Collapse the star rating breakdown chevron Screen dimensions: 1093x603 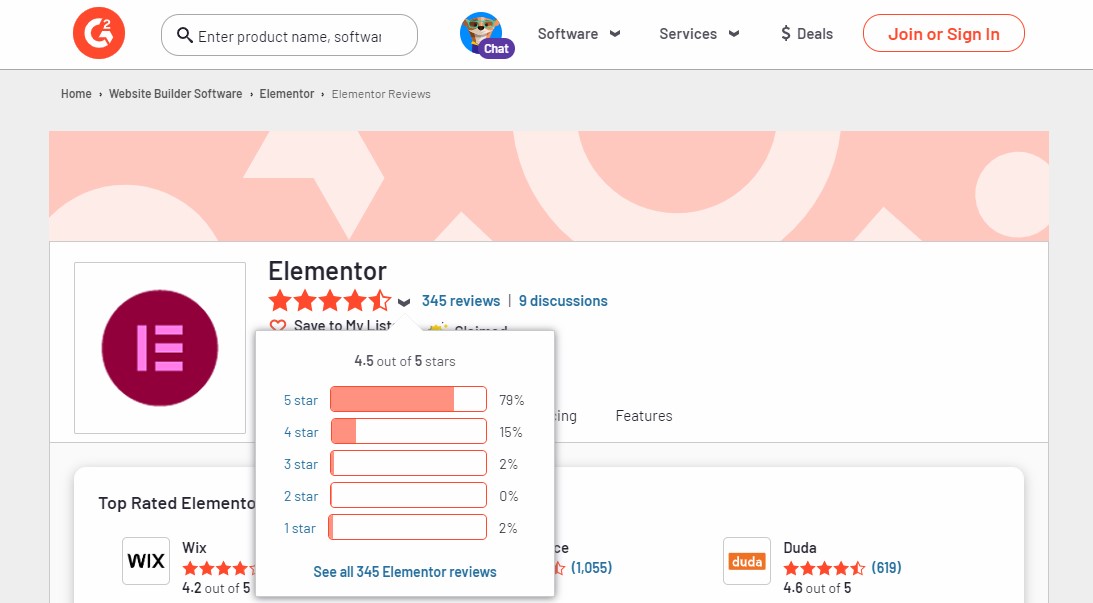point(404,302)
